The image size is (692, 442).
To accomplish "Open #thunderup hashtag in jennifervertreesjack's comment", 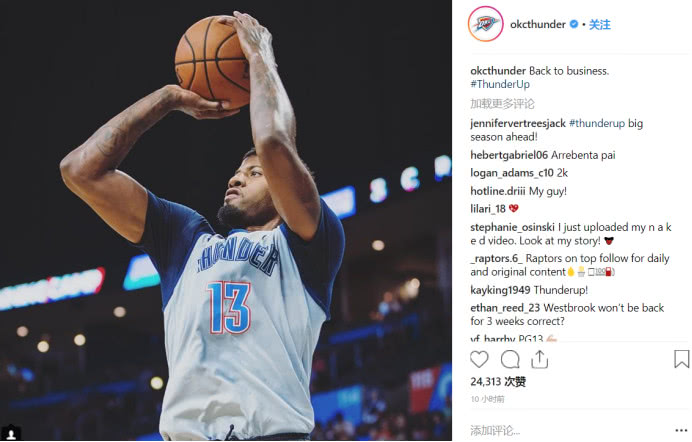I will click(x=597, y=123).
